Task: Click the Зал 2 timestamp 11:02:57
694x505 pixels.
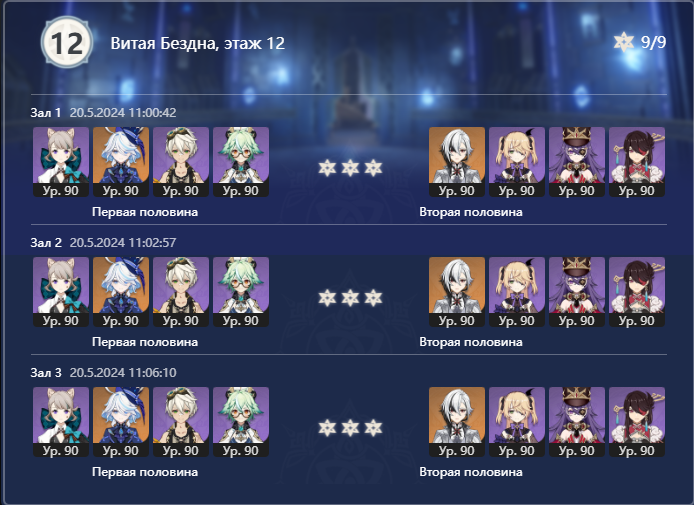Action: [x=123, y=243]
